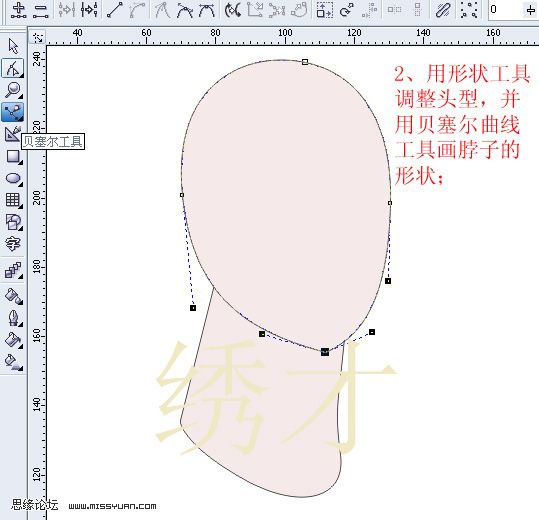Viewport: 539px width, 520px height.
Task: Click the Convert Curve to Line icon
Action: click(x=115, y=9)
